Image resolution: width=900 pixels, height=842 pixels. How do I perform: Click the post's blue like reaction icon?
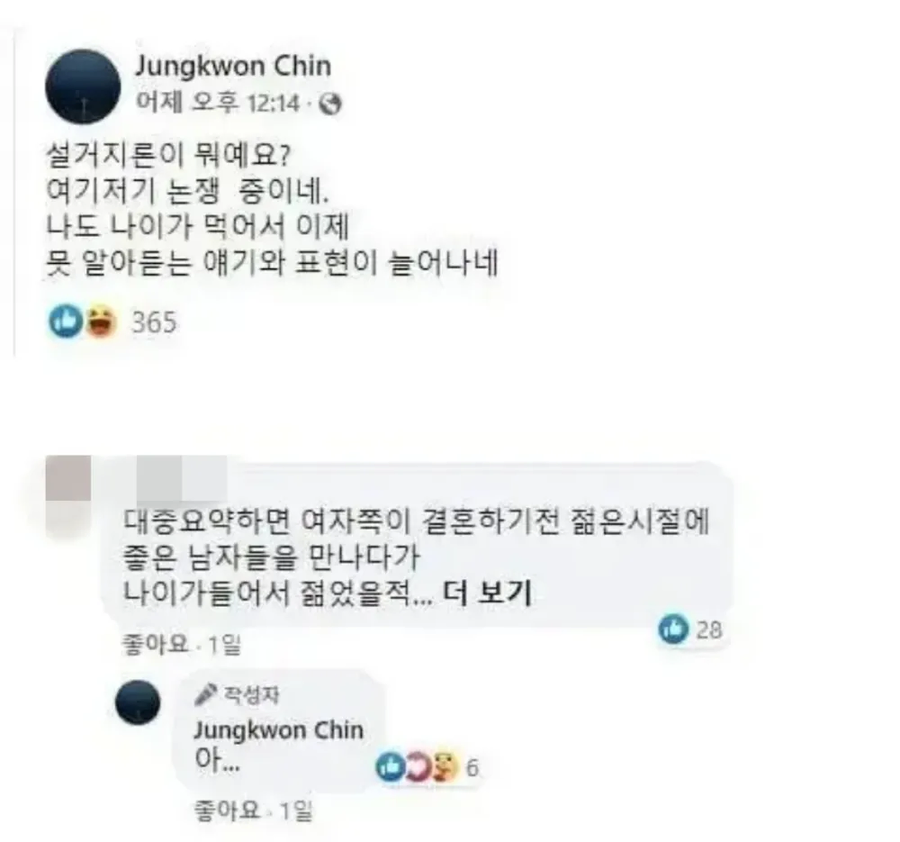(x=67, y=320)
